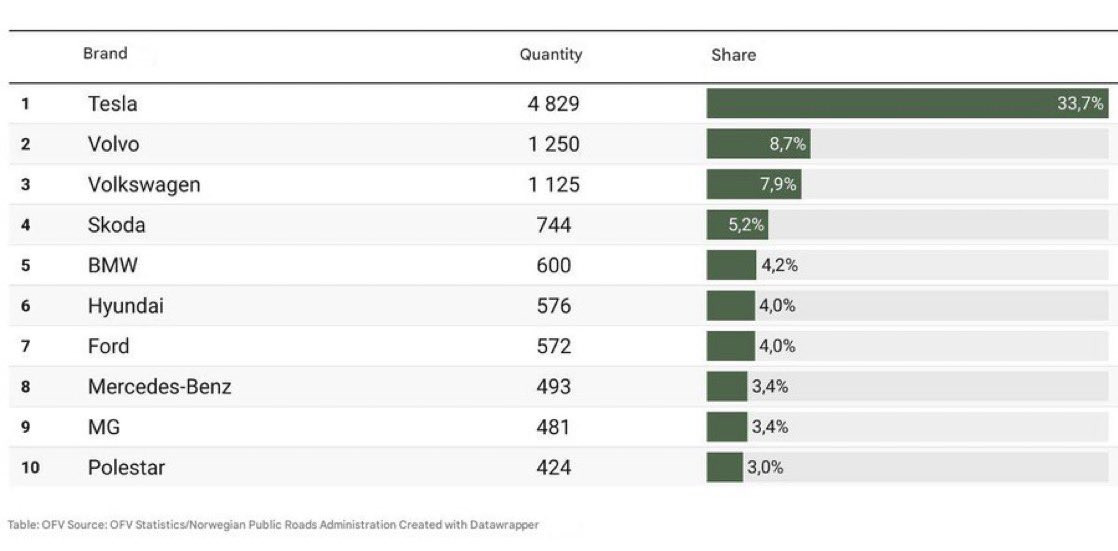Select the Skoda brand name

pyautogui.click(x=117, y=225)
